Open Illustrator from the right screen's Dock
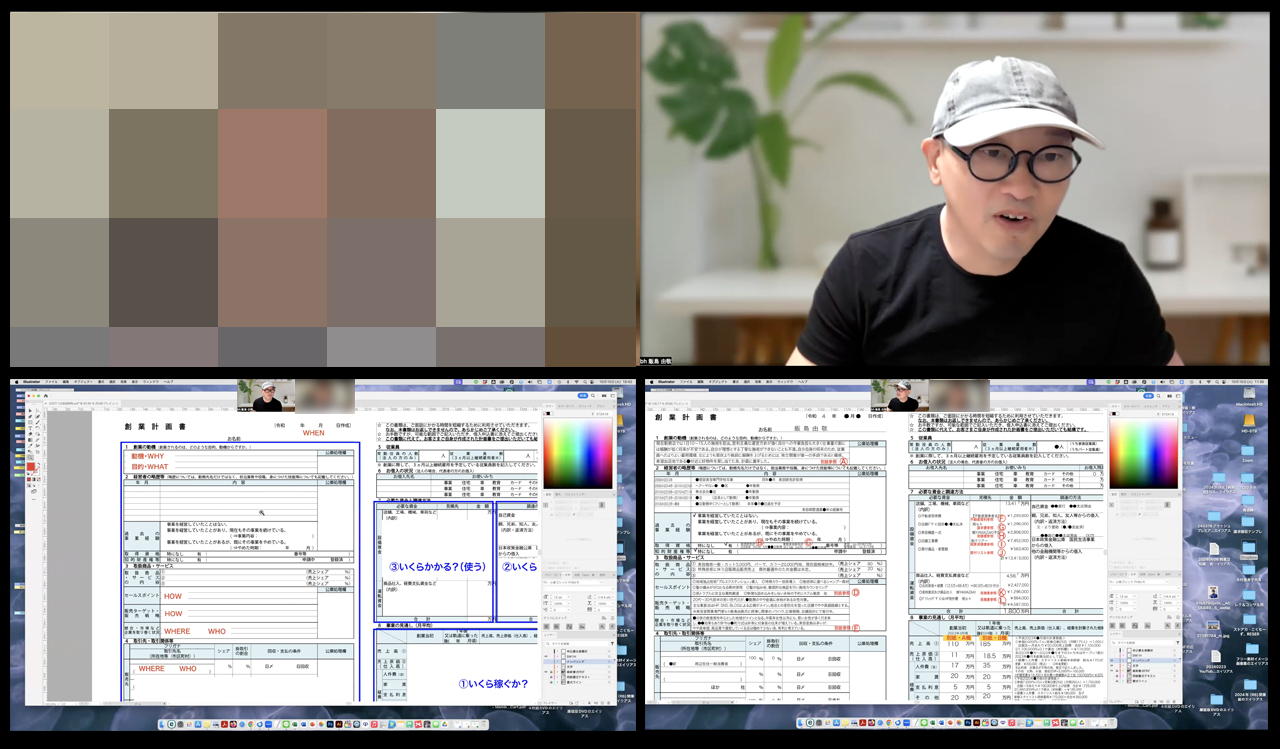 click(x=977, y=724)
